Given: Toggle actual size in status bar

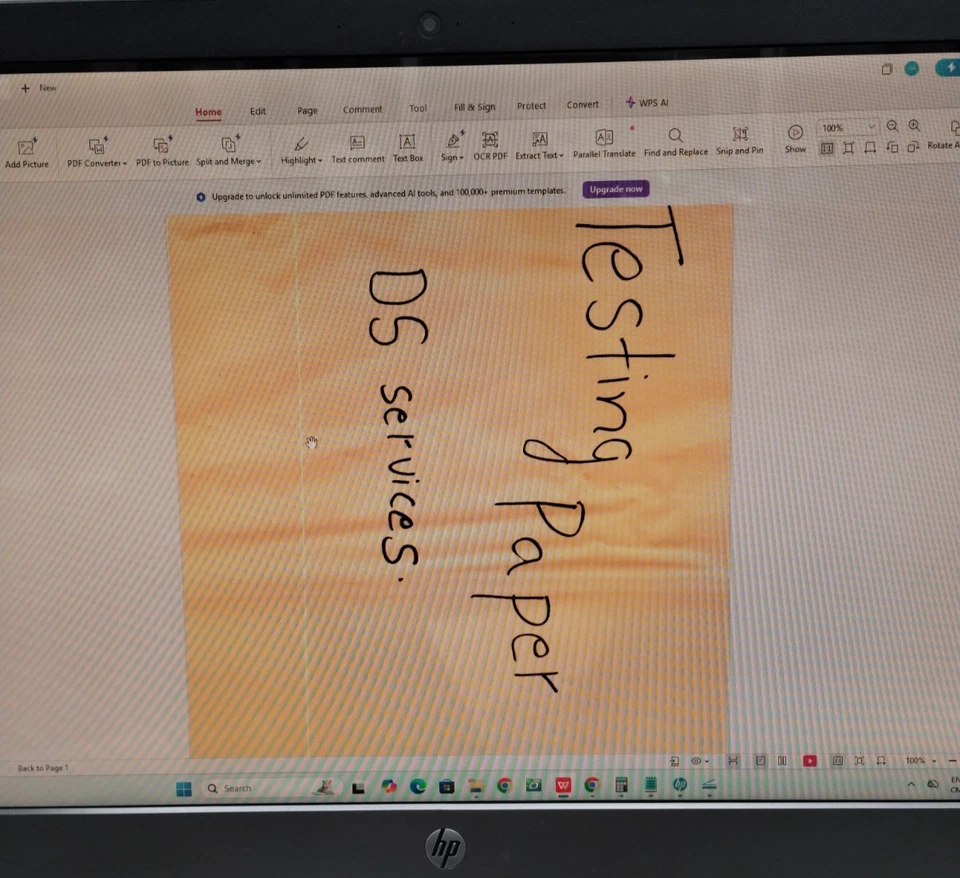Looking at the screenshot, I should click(x=838, y=760).
